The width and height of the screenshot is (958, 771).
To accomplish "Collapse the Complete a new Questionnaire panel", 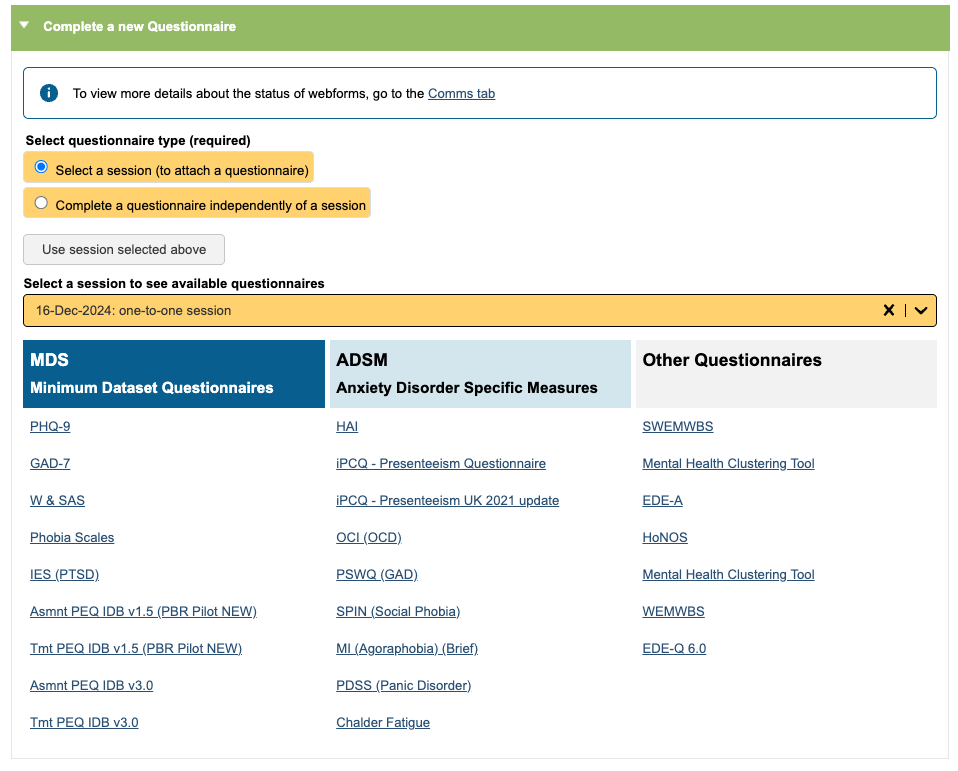I will click(x=25, y=26).
